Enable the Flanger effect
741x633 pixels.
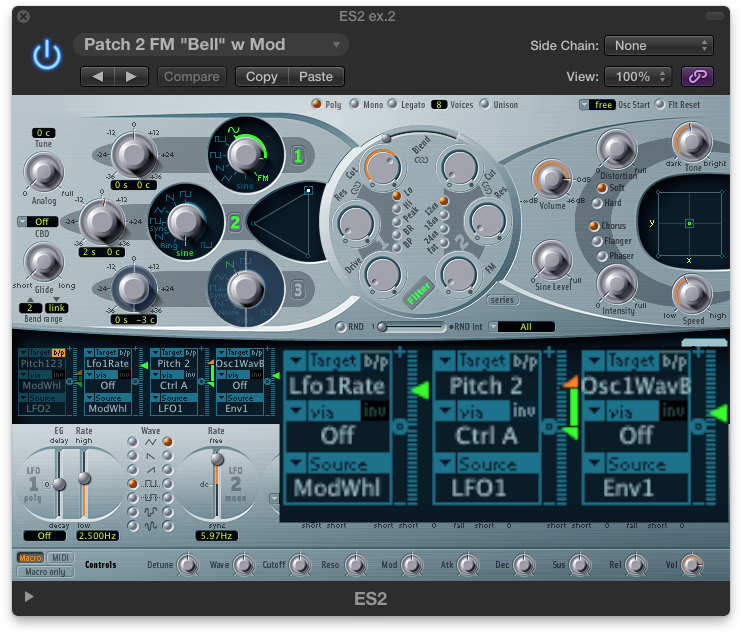point(595,240)
